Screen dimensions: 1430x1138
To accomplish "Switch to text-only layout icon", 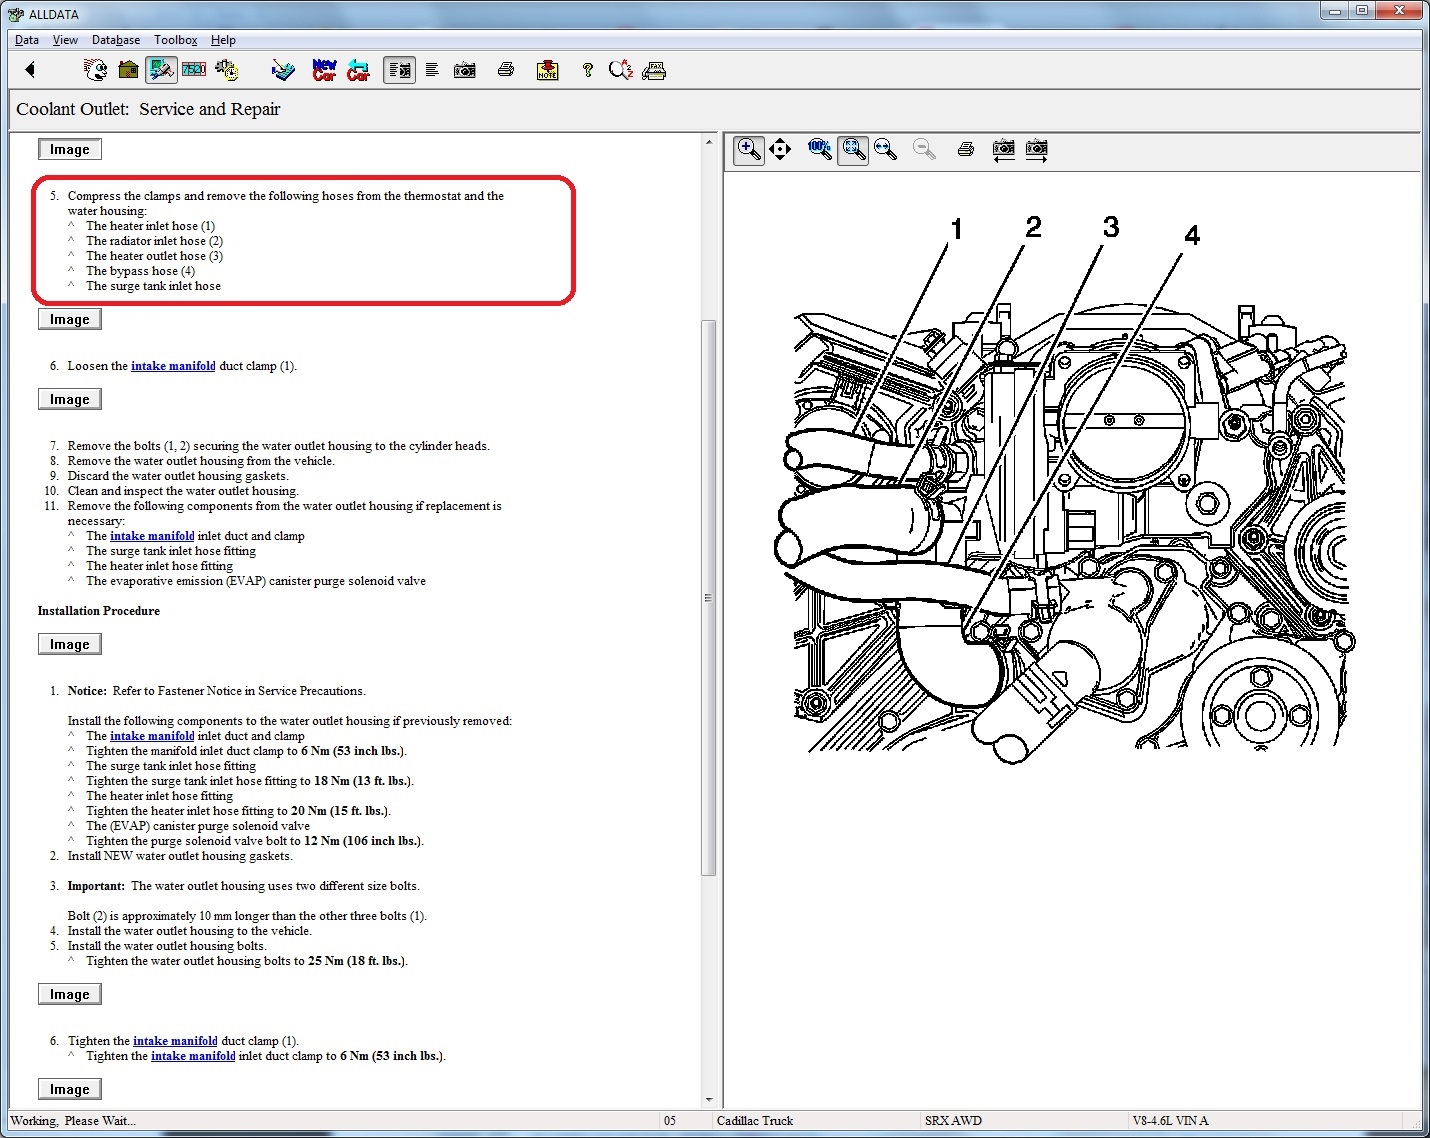I will [x=432, y=70].
